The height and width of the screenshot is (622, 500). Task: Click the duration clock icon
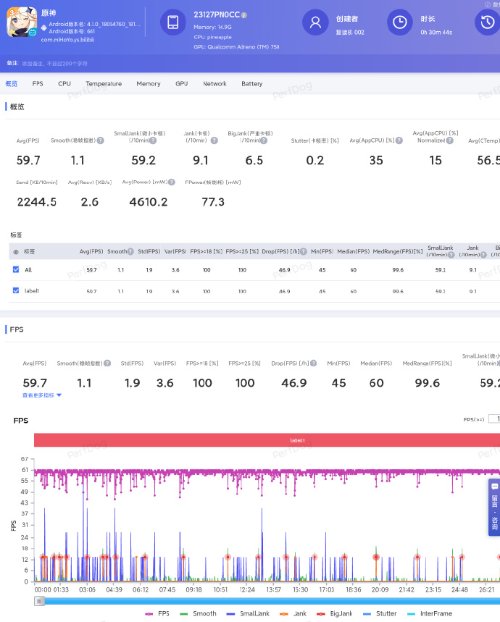pyautogui.click(x=400, y=22)
